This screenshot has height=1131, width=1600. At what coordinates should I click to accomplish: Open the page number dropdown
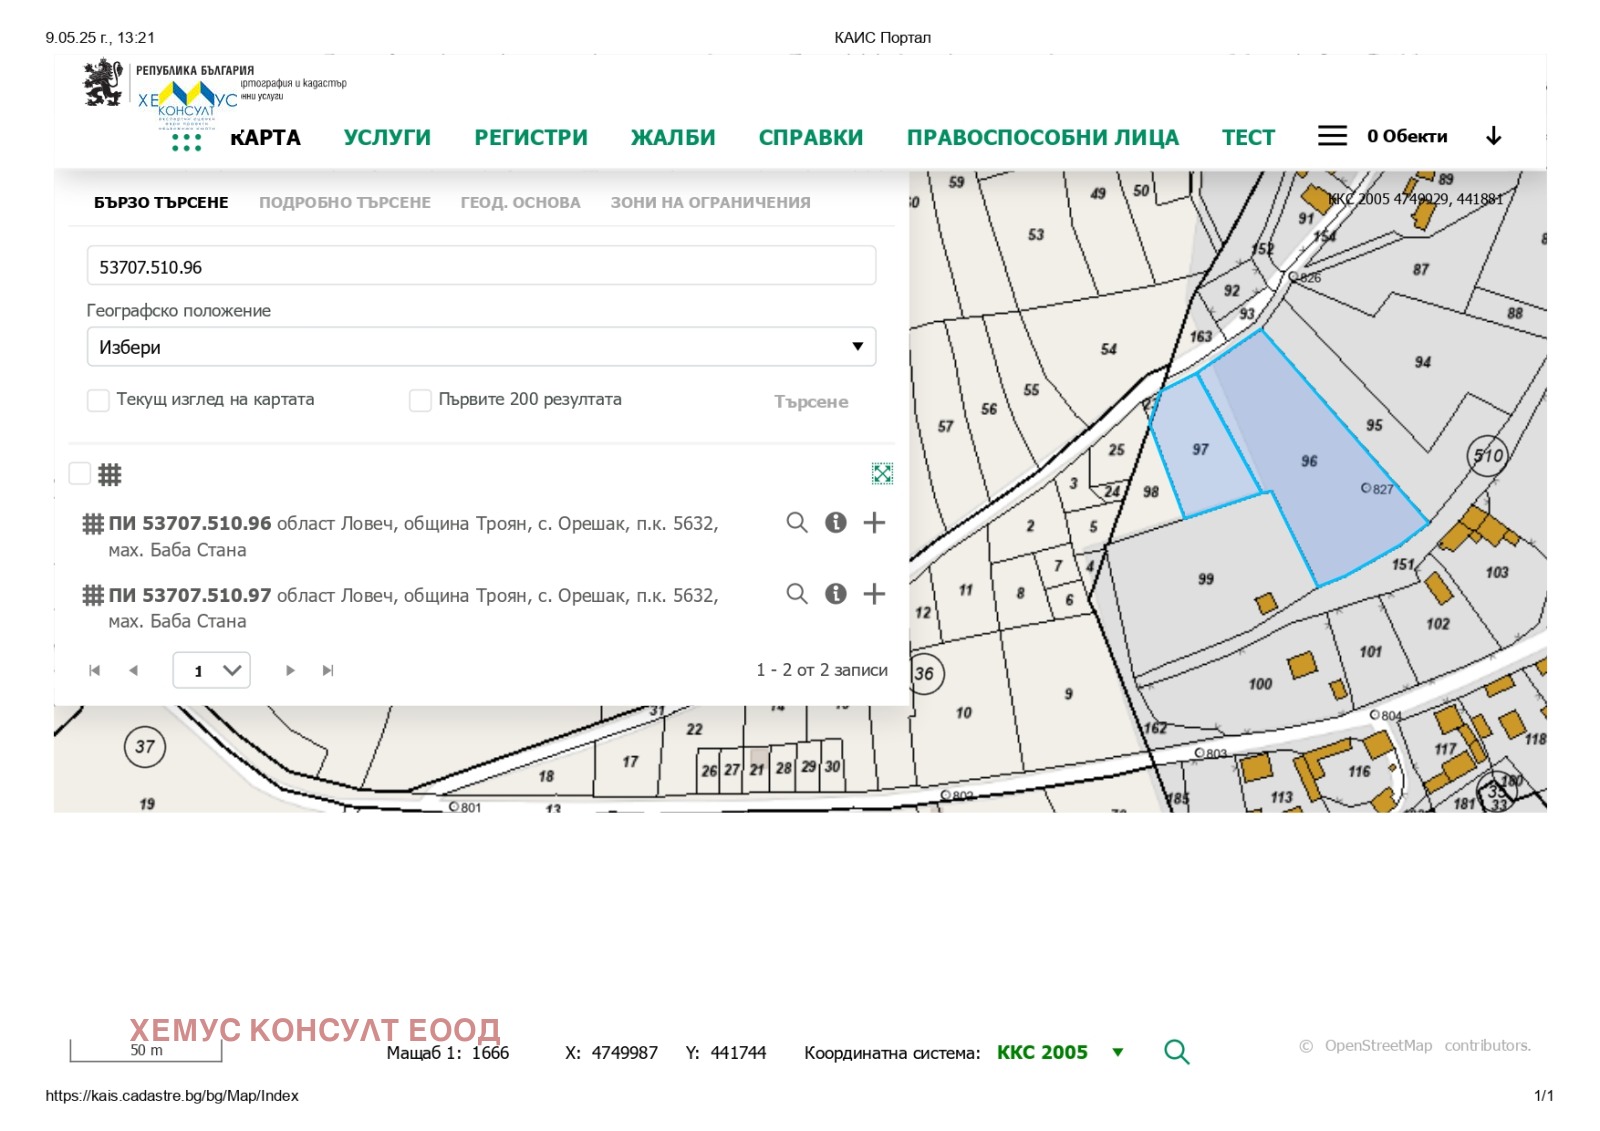point(212,670)
